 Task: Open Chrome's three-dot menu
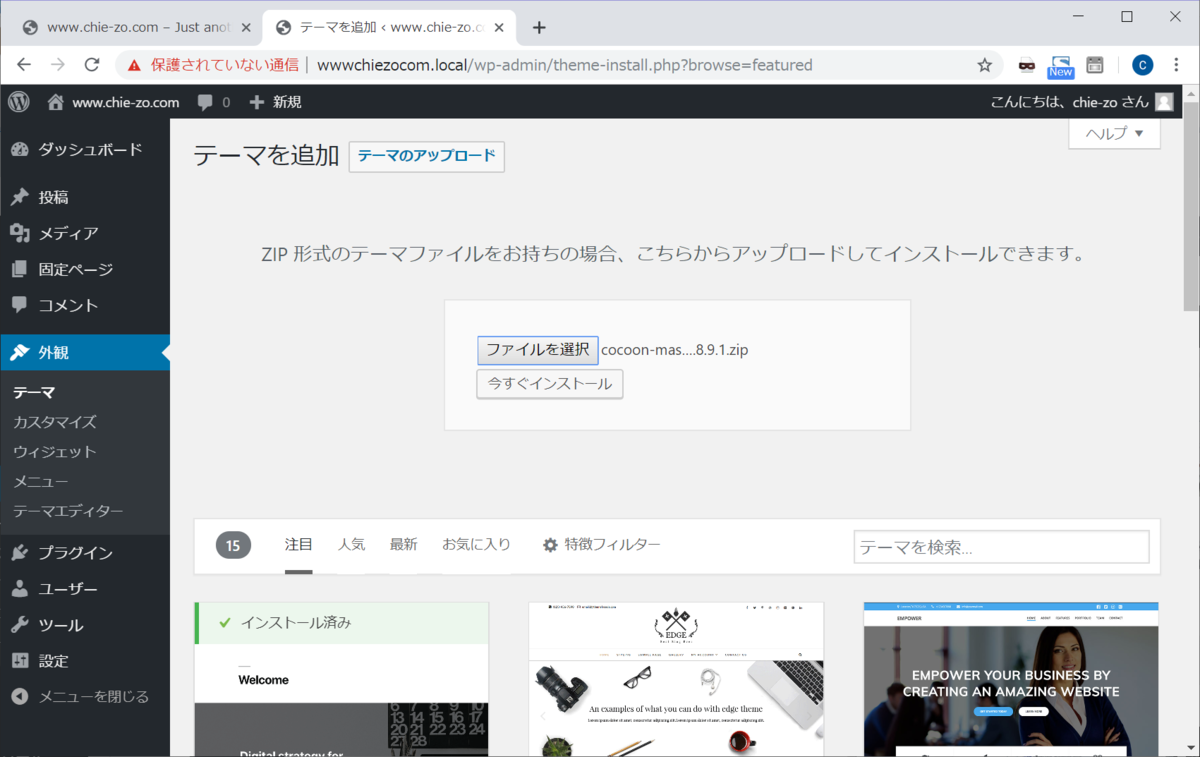point(1175,64)
